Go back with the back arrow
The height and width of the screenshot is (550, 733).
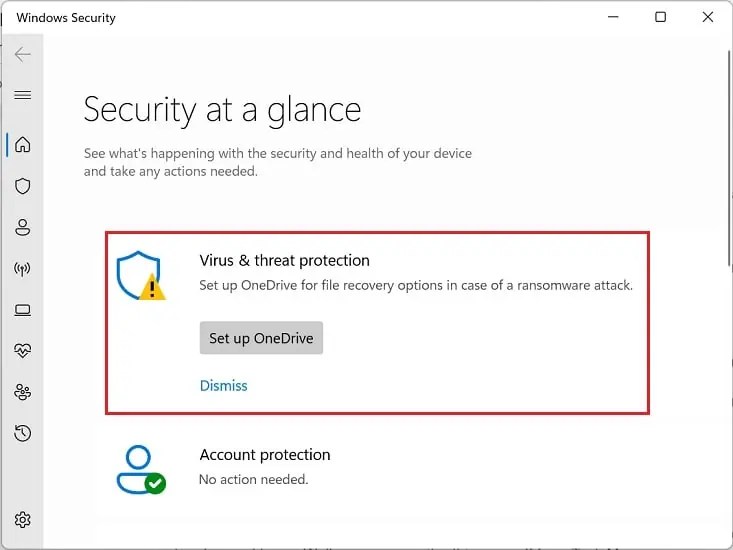tap(22, 55)
